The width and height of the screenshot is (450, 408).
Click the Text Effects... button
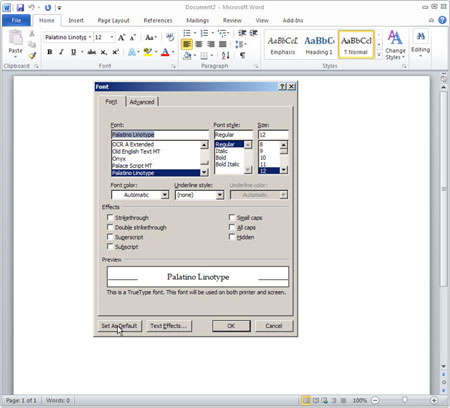pos(168,326)
